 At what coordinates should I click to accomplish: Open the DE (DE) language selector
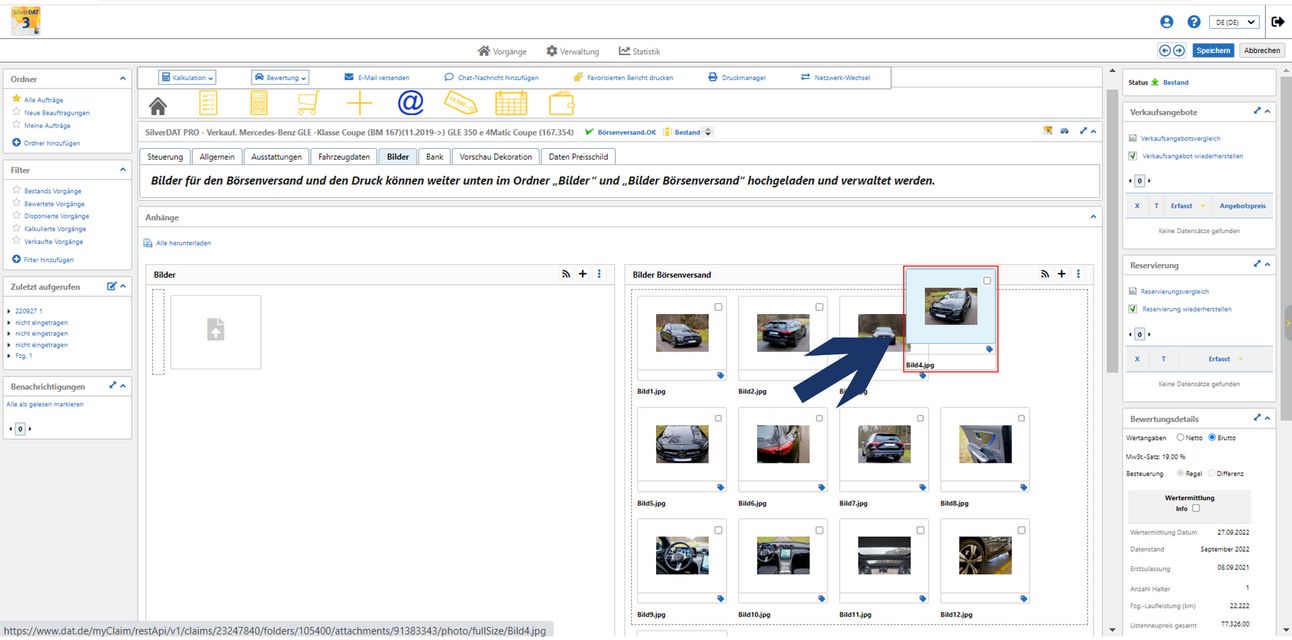(x=1233, y=22)
